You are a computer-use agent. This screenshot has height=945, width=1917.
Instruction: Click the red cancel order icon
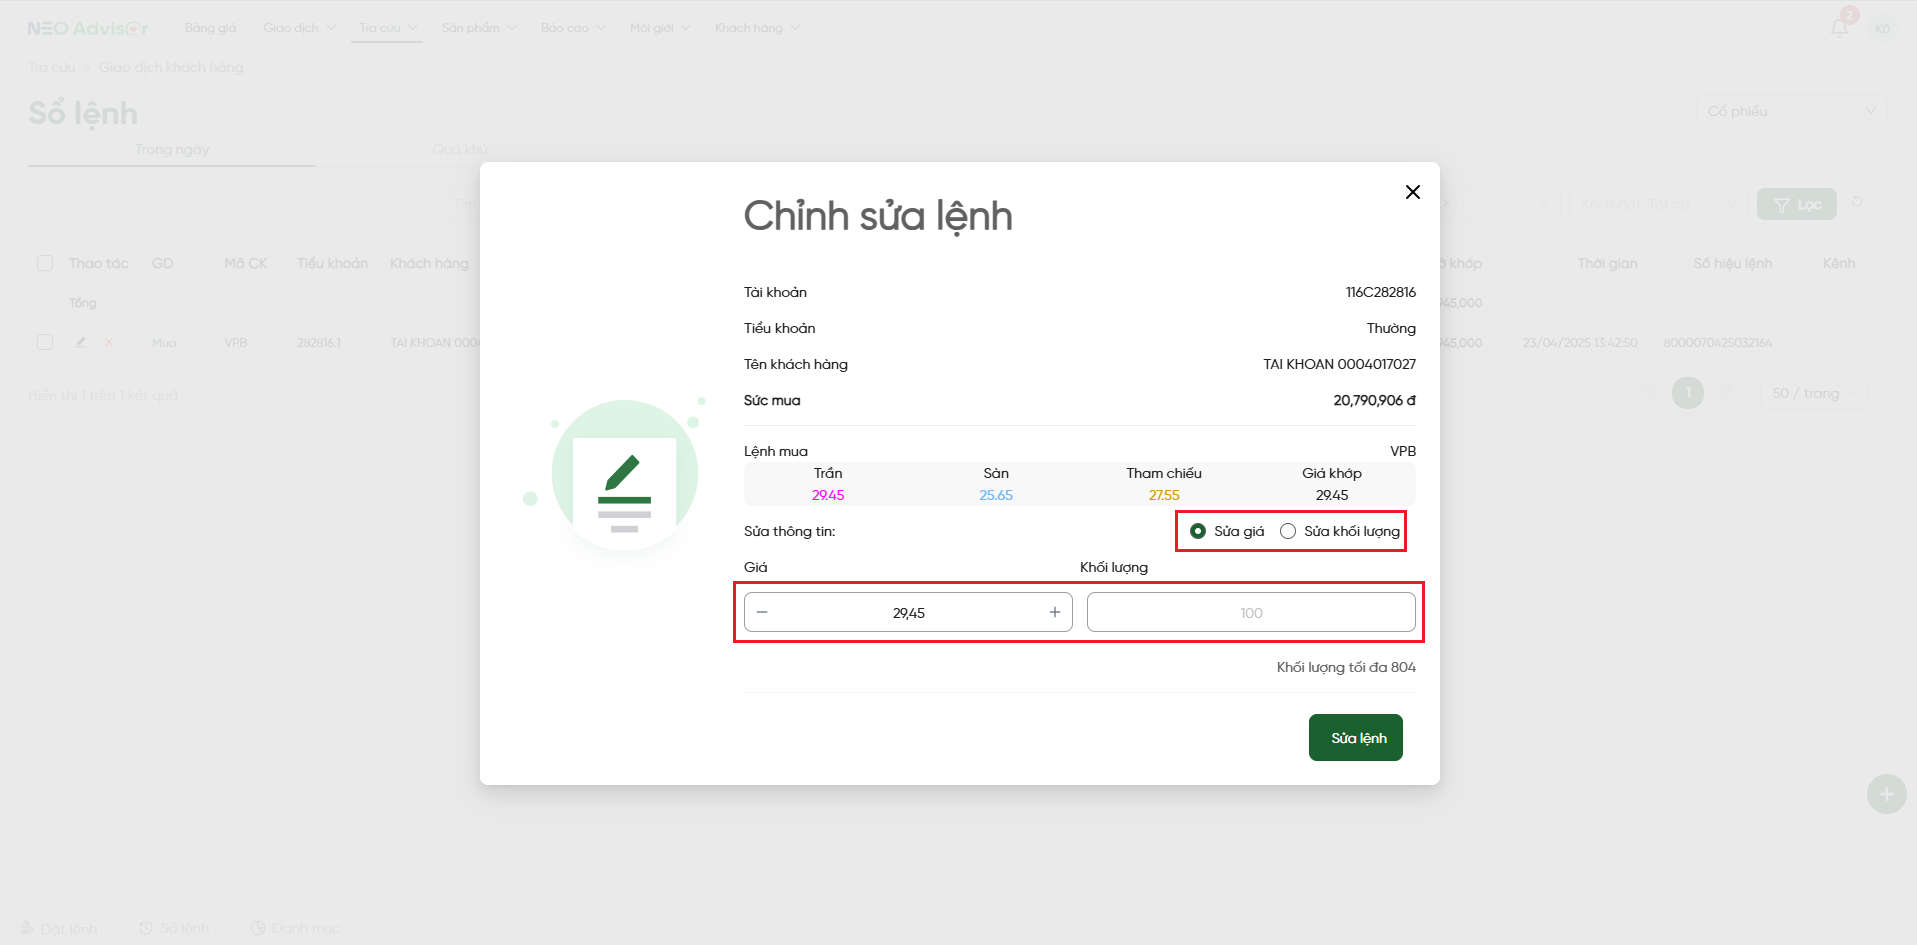(109, 342)
